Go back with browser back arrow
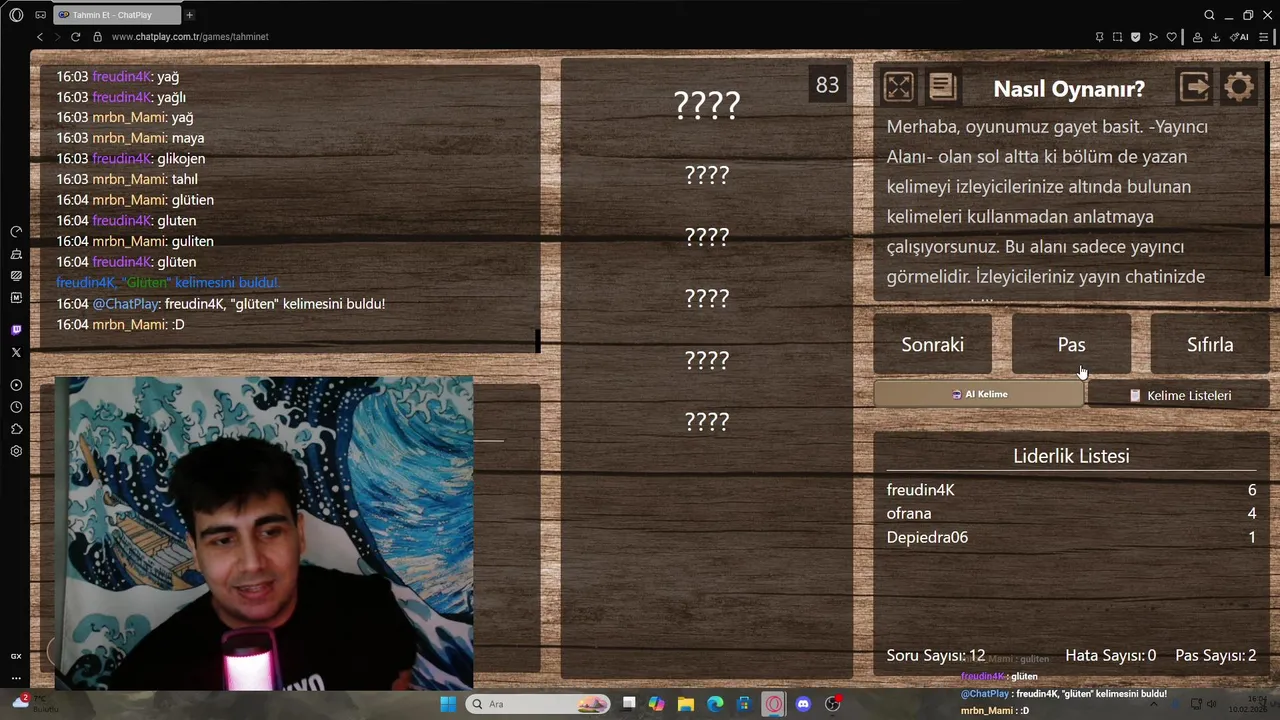Image resolution: width=1280 pixels, height=720 pixels. (x=39, y=37)
